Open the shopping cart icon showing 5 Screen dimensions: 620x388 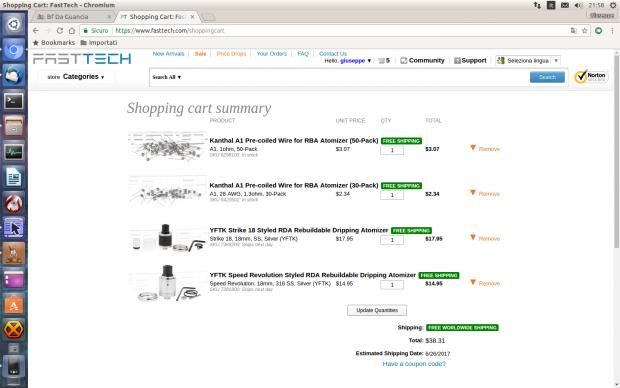(384, 61)
